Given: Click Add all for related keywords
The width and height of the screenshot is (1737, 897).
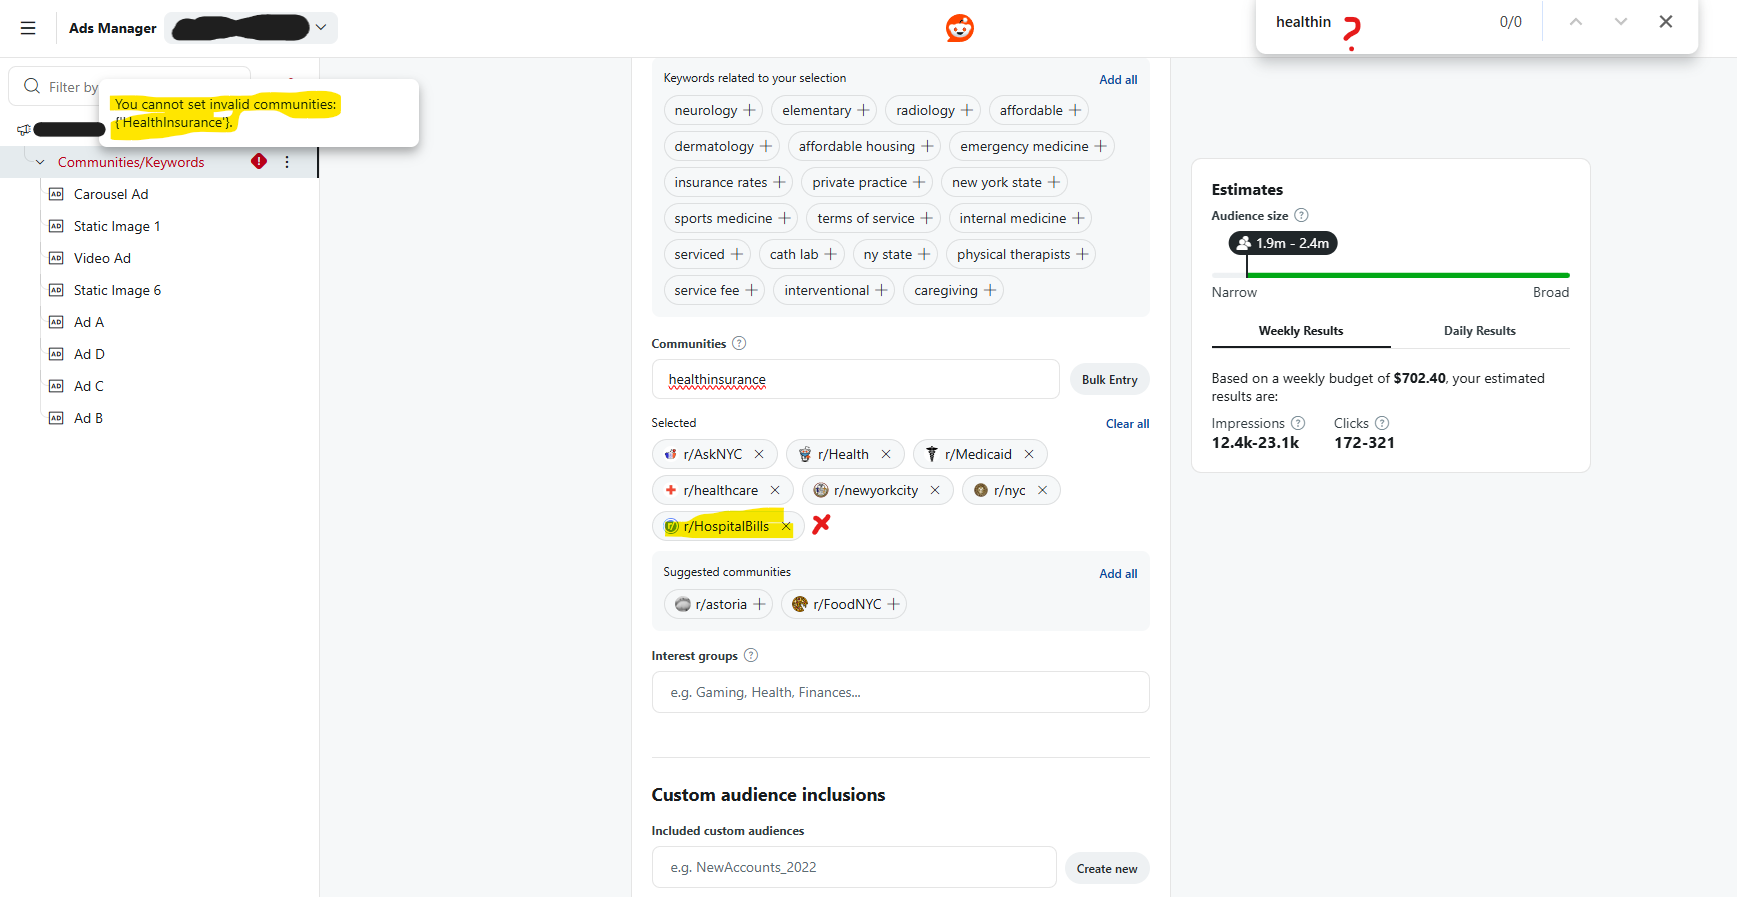Looking at the screenshot, I should [1118, 80].
